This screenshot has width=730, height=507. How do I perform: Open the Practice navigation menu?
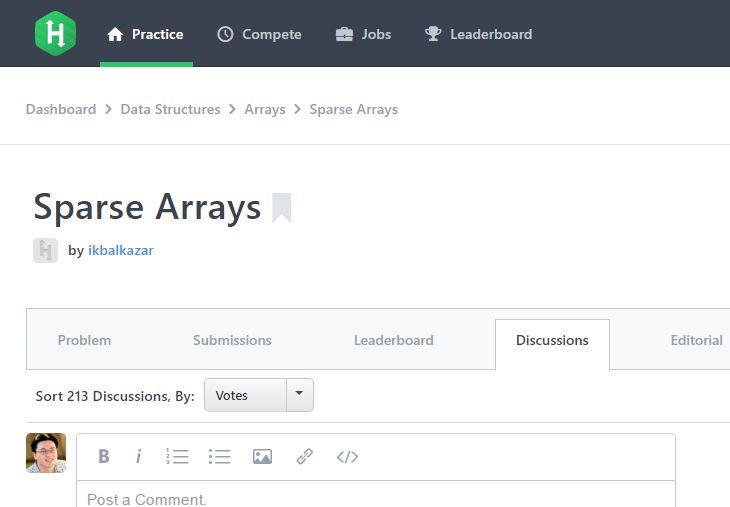coord(146,34)
